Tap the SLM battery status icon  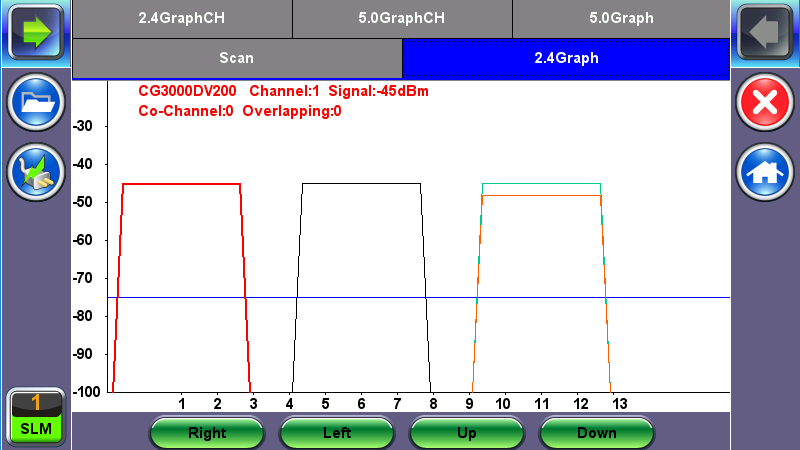(x=36, y=418)
